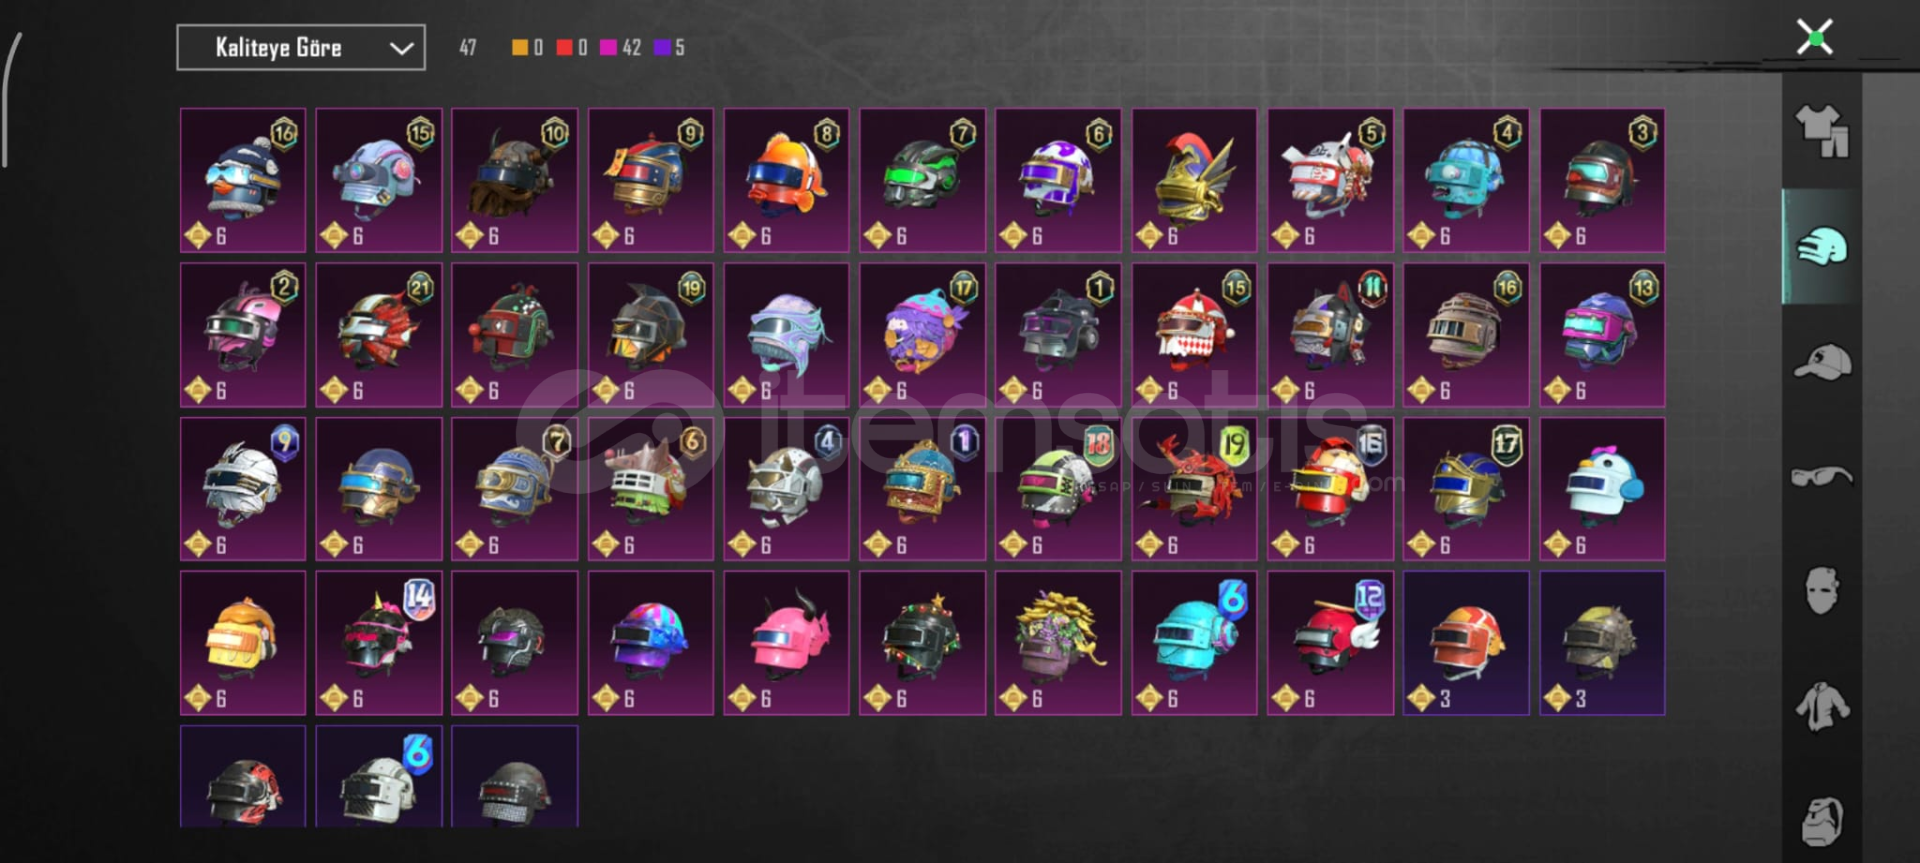The width and height of the screenshot is (1920, 863).
Task: Choose the golden winged helmet with red crest
Action: 1194,180
